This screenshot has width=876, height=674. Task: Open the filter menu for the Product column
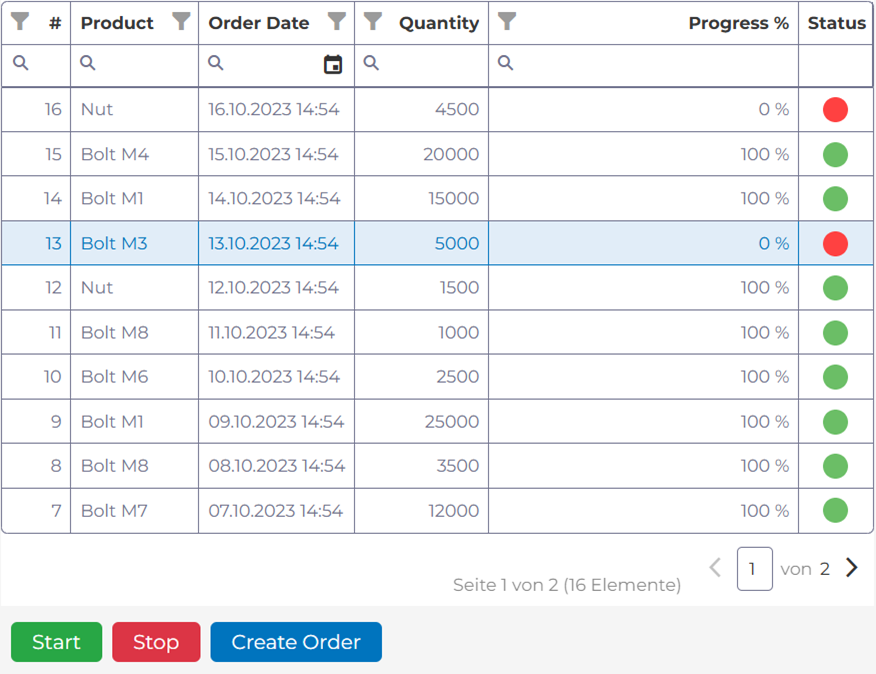[x=181, y=22]
